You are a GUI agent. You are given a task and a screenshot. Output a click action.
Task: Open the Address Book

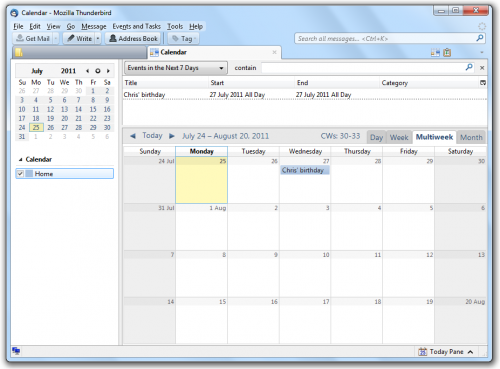click(133, 38)
